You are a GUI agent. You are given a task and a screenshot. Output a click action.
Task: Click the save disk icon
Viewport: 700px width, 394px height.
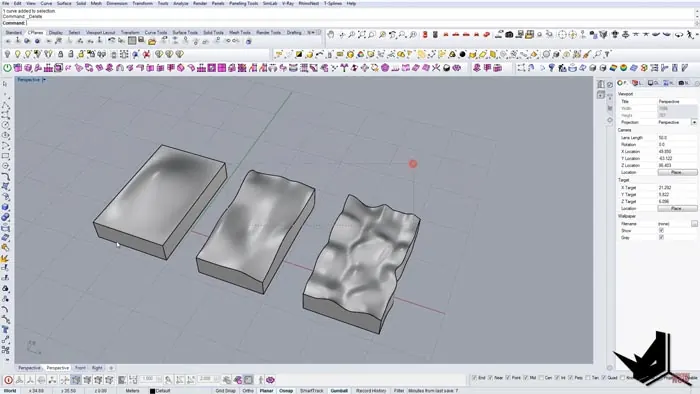(x=142, y=40)
